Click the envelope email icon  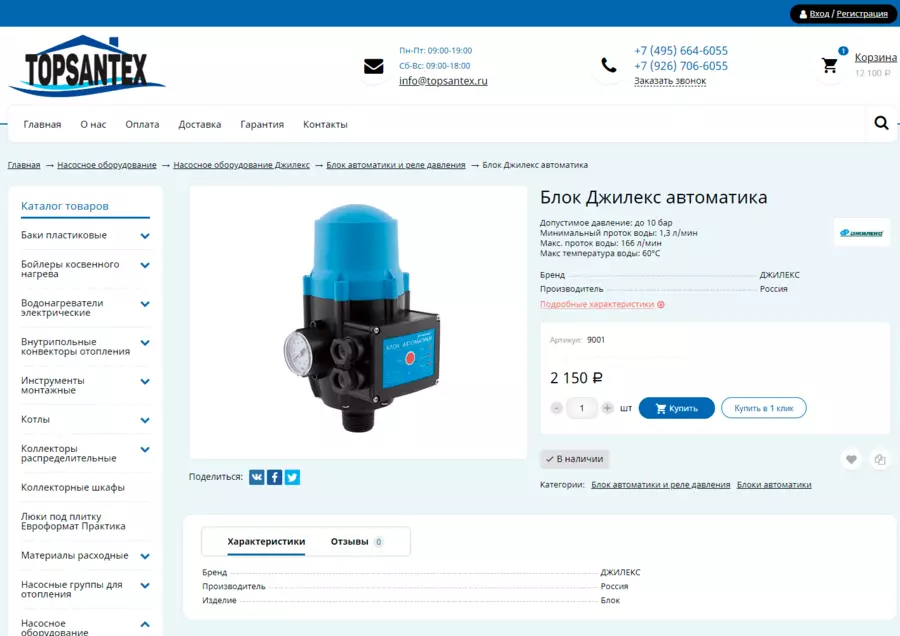pos(374,66)
